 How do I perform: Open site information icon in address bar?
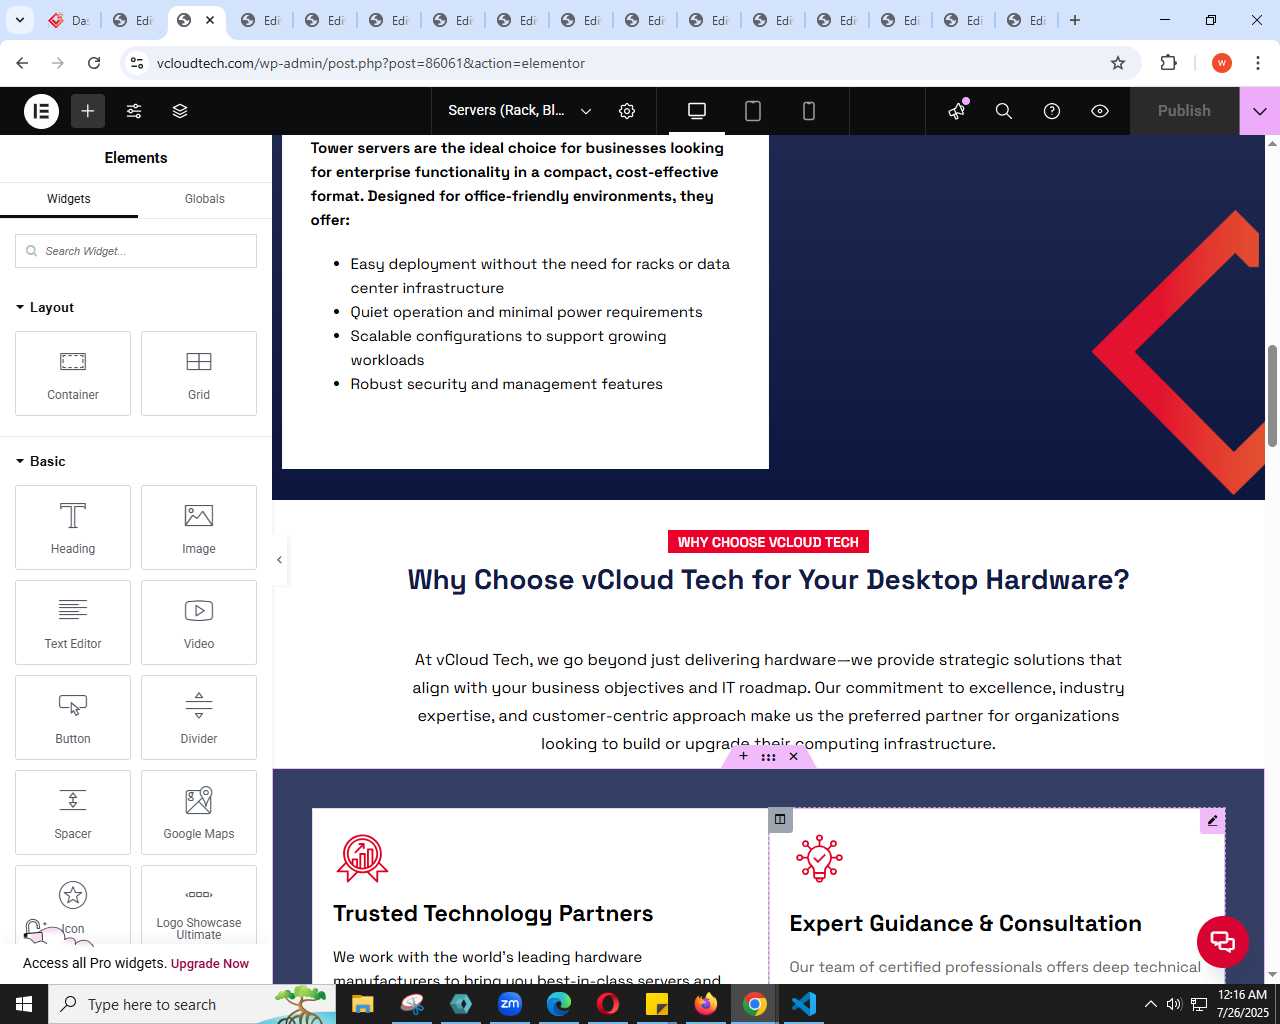[x=137, y=63]
